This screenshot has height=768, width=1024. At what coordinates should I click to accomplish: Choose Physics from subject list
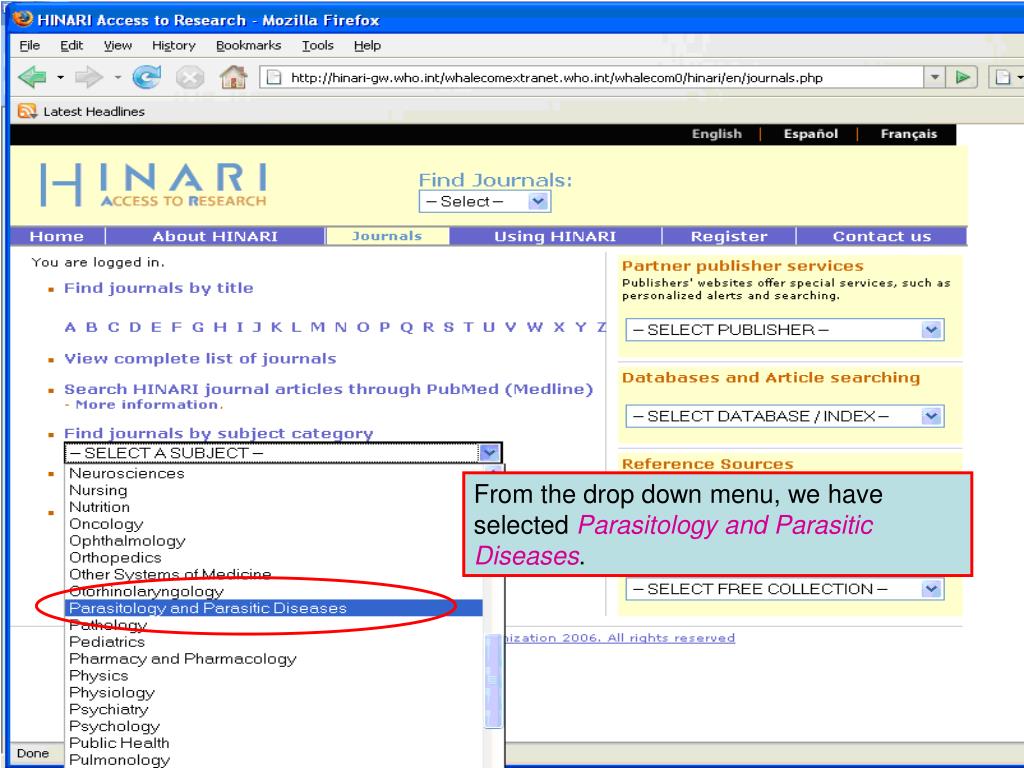click(274, 676)
